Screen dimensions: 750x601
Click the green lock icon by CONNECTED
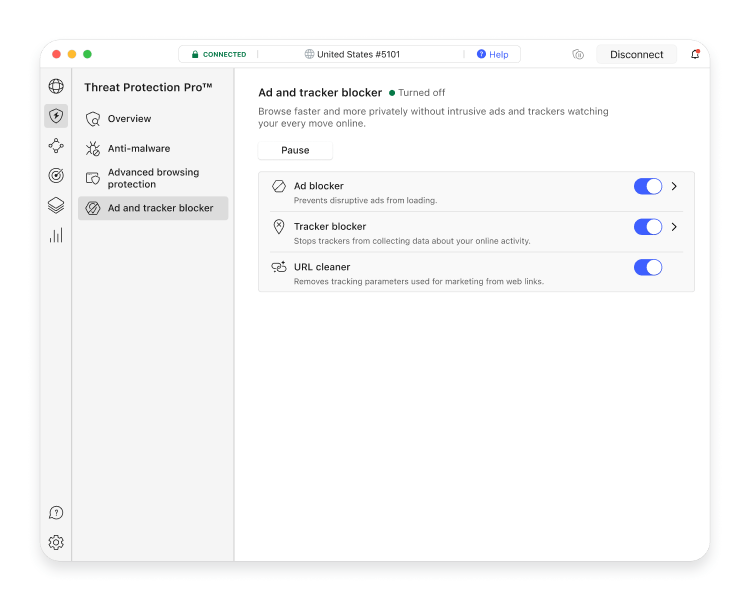click(195, 54)
